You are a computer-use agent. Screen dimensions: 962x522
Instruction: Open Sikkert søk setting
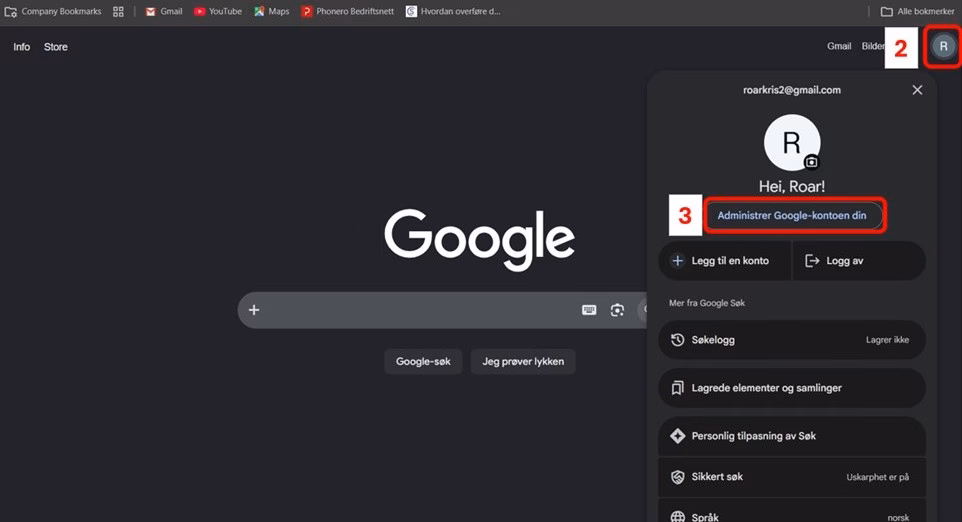click(x=792, y=477)
